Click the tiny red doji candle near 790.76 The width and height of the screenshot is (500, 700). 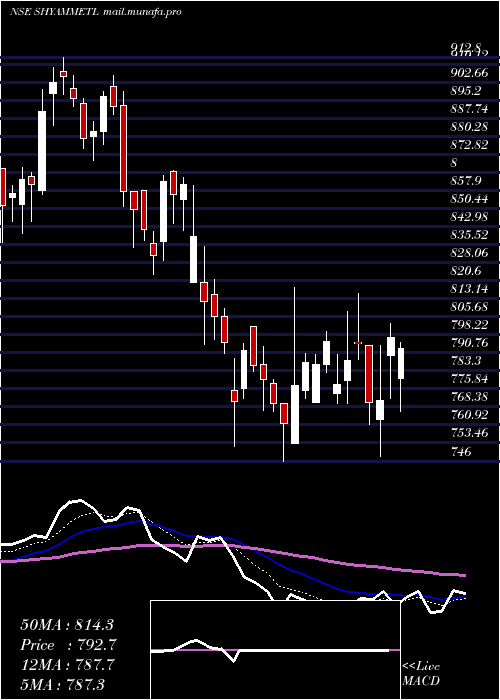click(358, 343)
